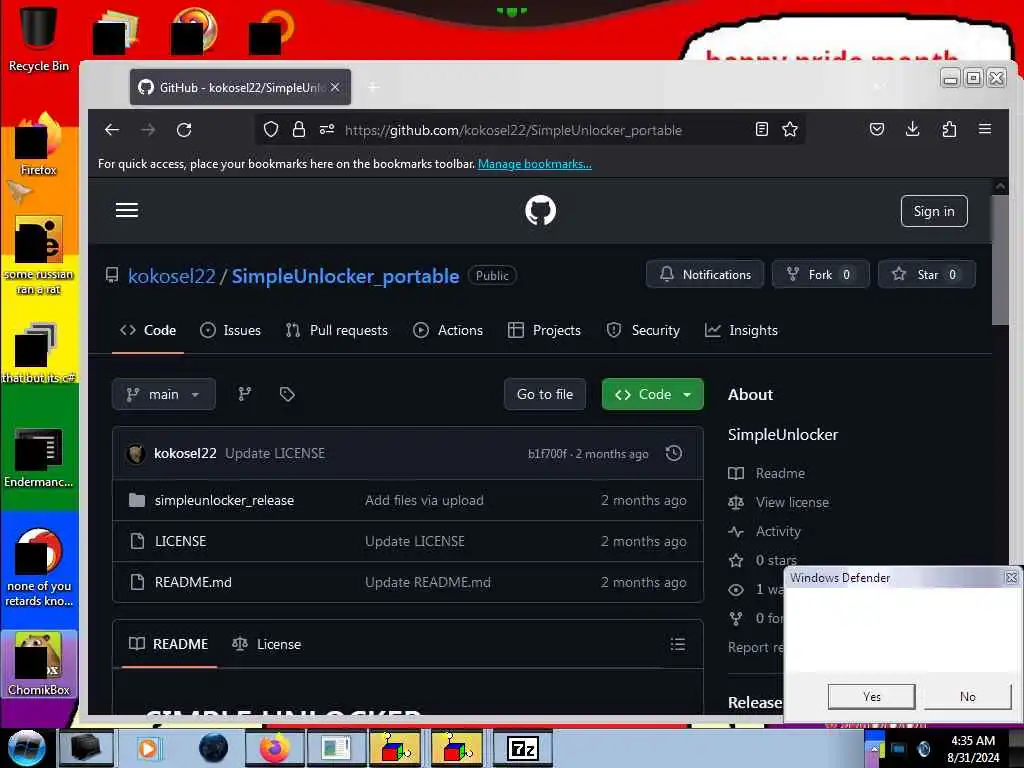Select the README tab in file viewer
The image size is (1024, 768).
point(168,645)
